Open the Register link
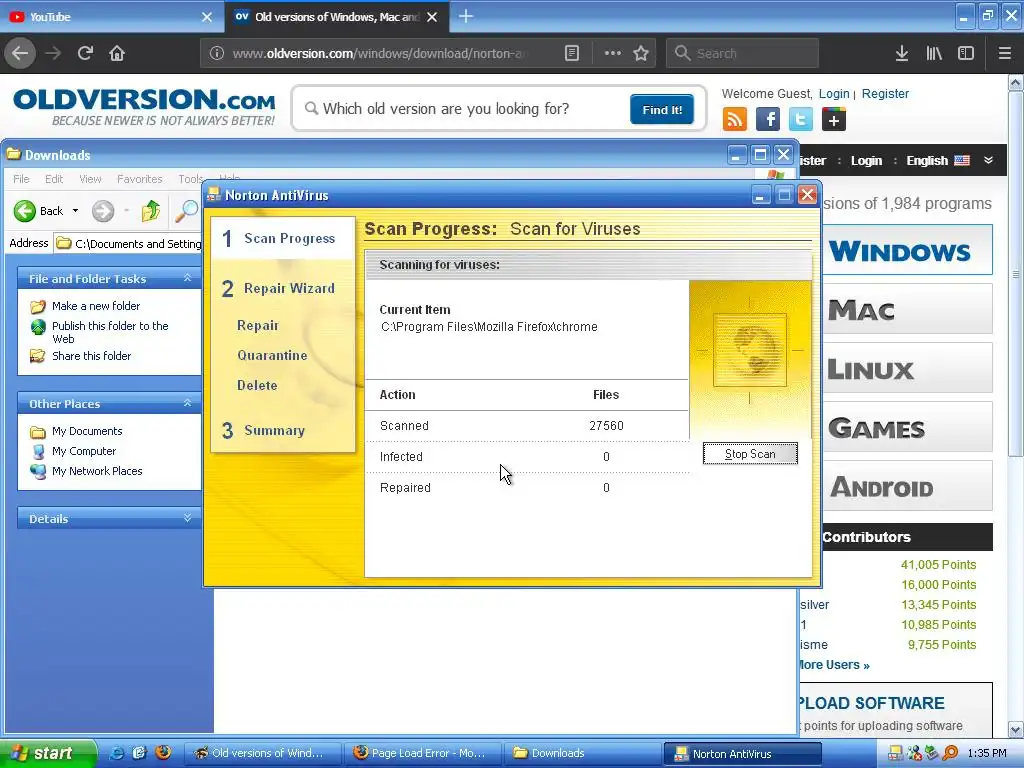The height and width of the screenshot is (768, 1024). click(885, 93)
